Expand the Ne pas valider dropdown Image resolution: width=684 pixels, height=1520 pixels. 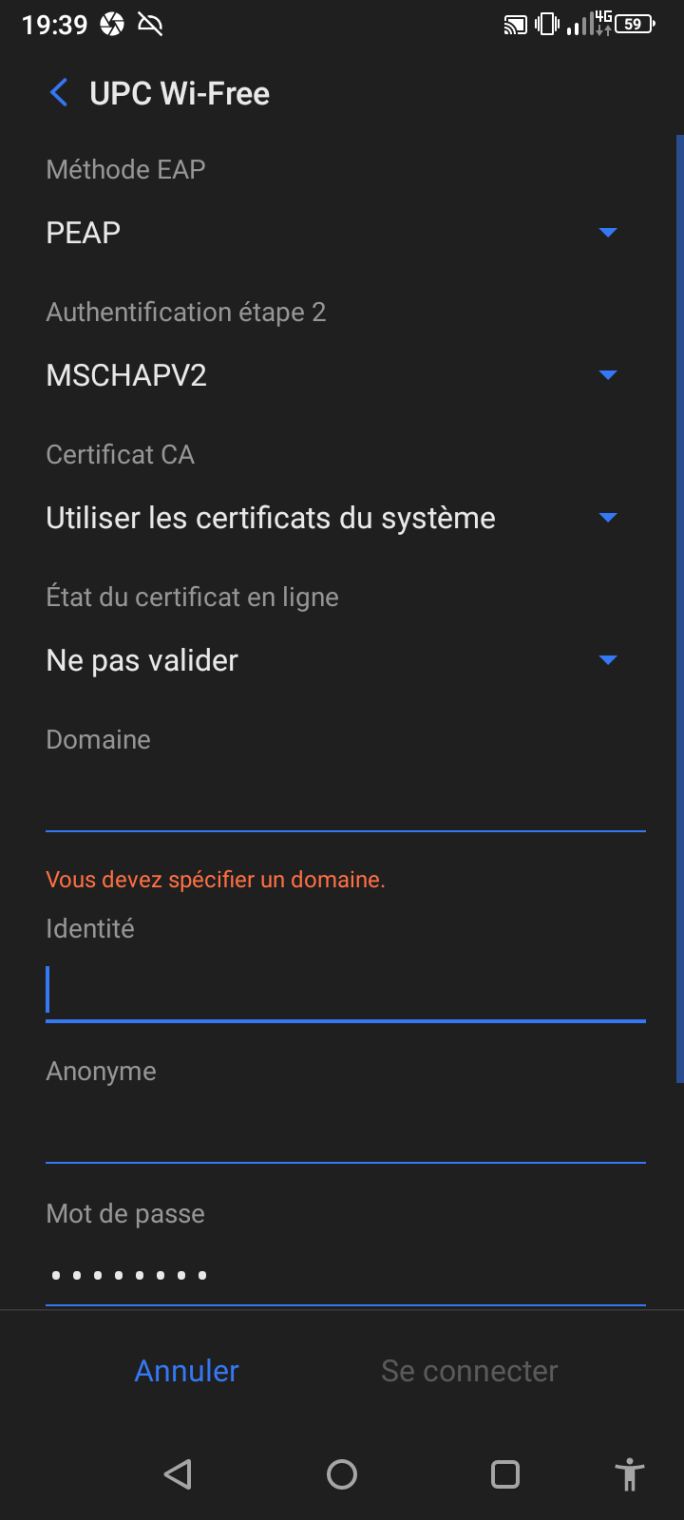click(x=330, y=661)
